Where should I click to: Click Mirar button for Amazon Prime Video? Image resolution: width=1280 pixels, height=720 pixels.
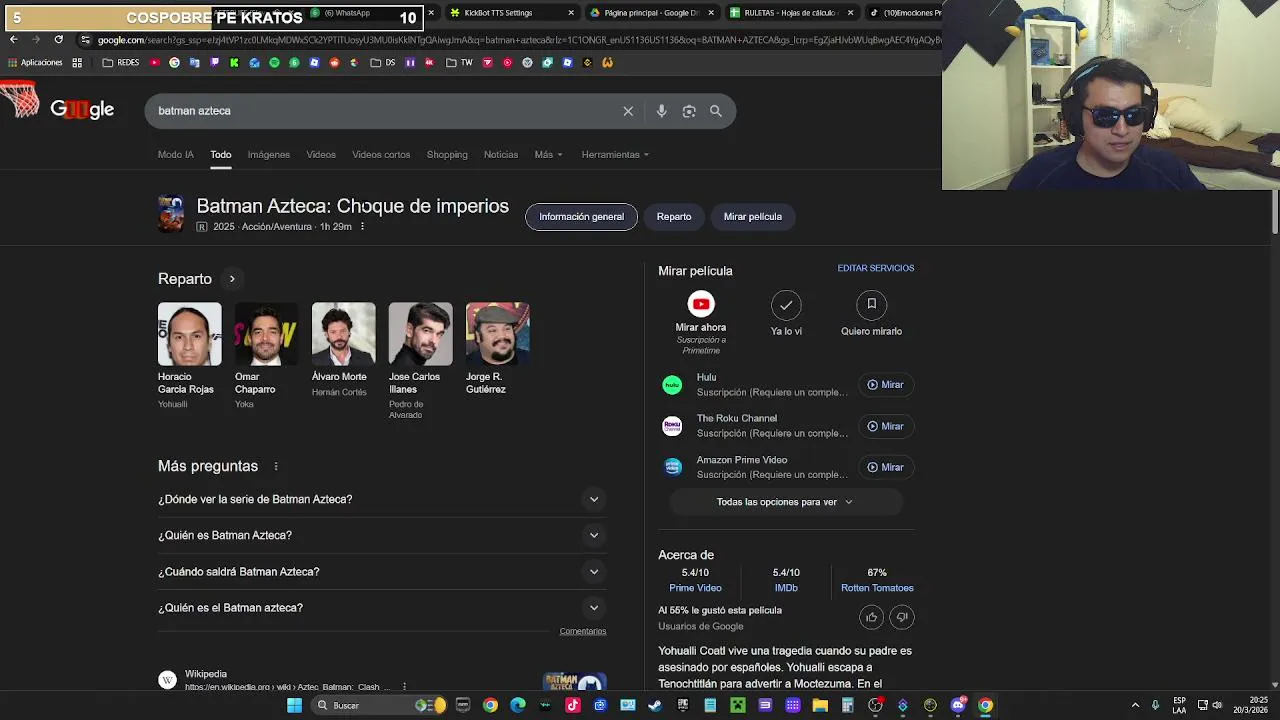(x=886, y=467)
